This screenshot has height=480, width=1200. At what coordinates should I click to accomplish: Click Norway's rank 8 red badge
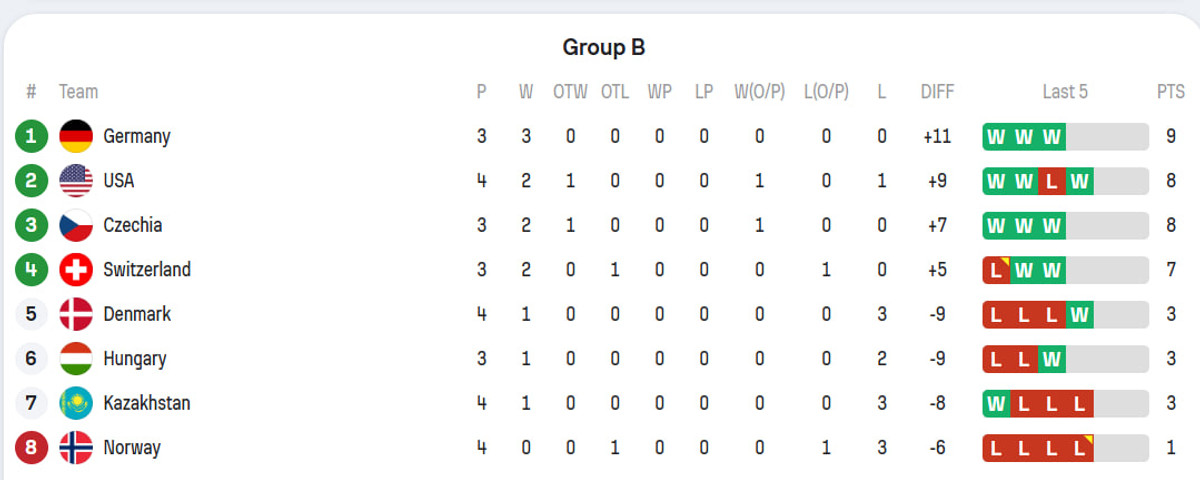coord(31,448)
